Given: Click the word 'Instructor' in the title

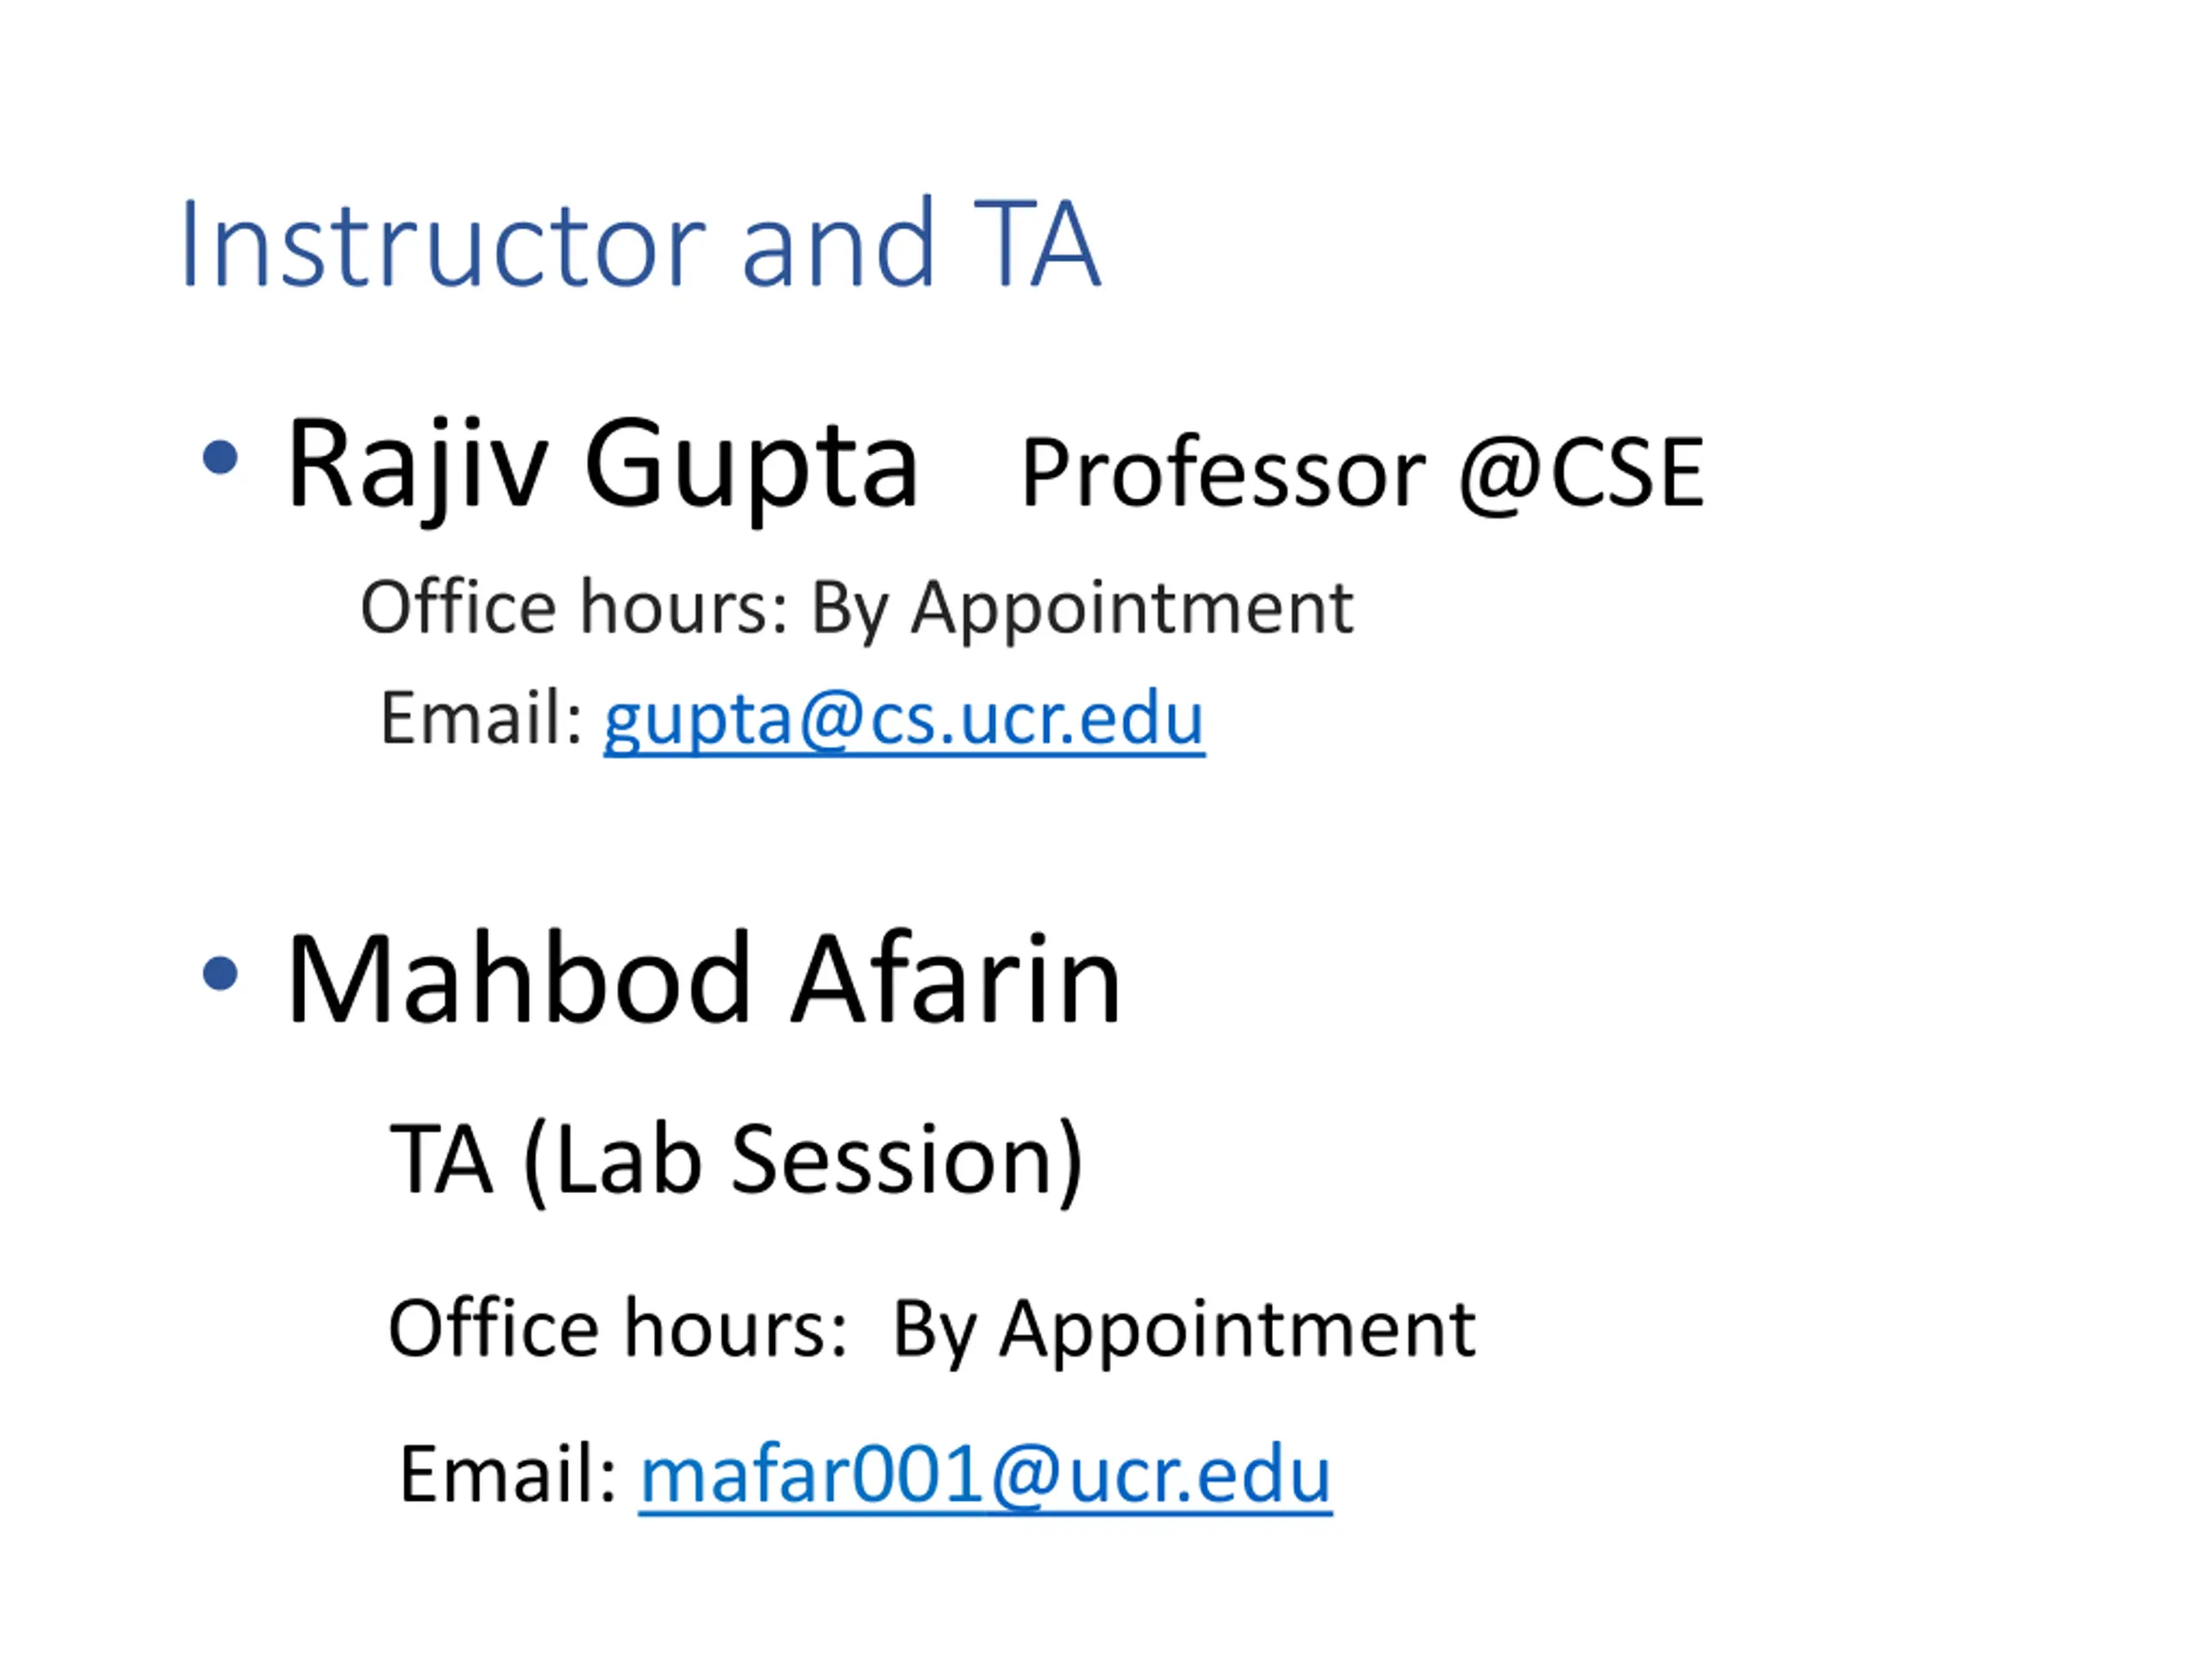Looking at the screenshot, I should (444, 243).
